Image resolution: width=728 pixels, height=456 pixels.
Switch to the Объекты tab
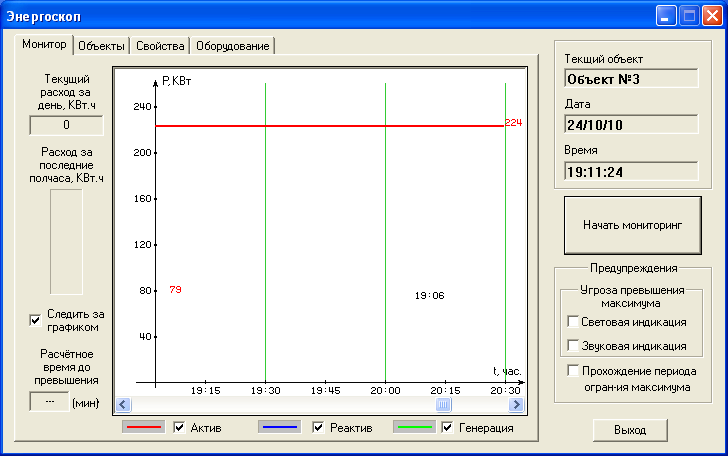(101, 46)
